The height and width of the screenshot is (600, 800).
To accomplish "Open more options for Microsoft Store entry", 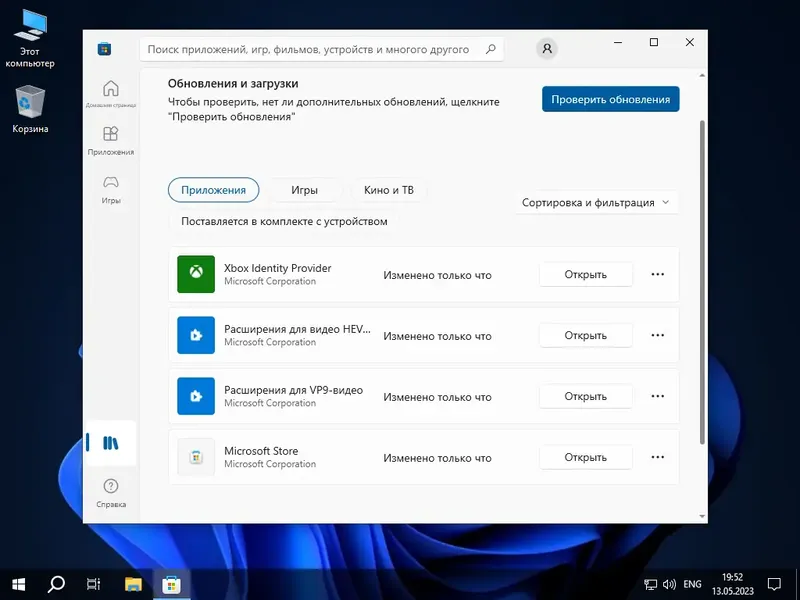I will pyautogui.click(x=657, y=457).
